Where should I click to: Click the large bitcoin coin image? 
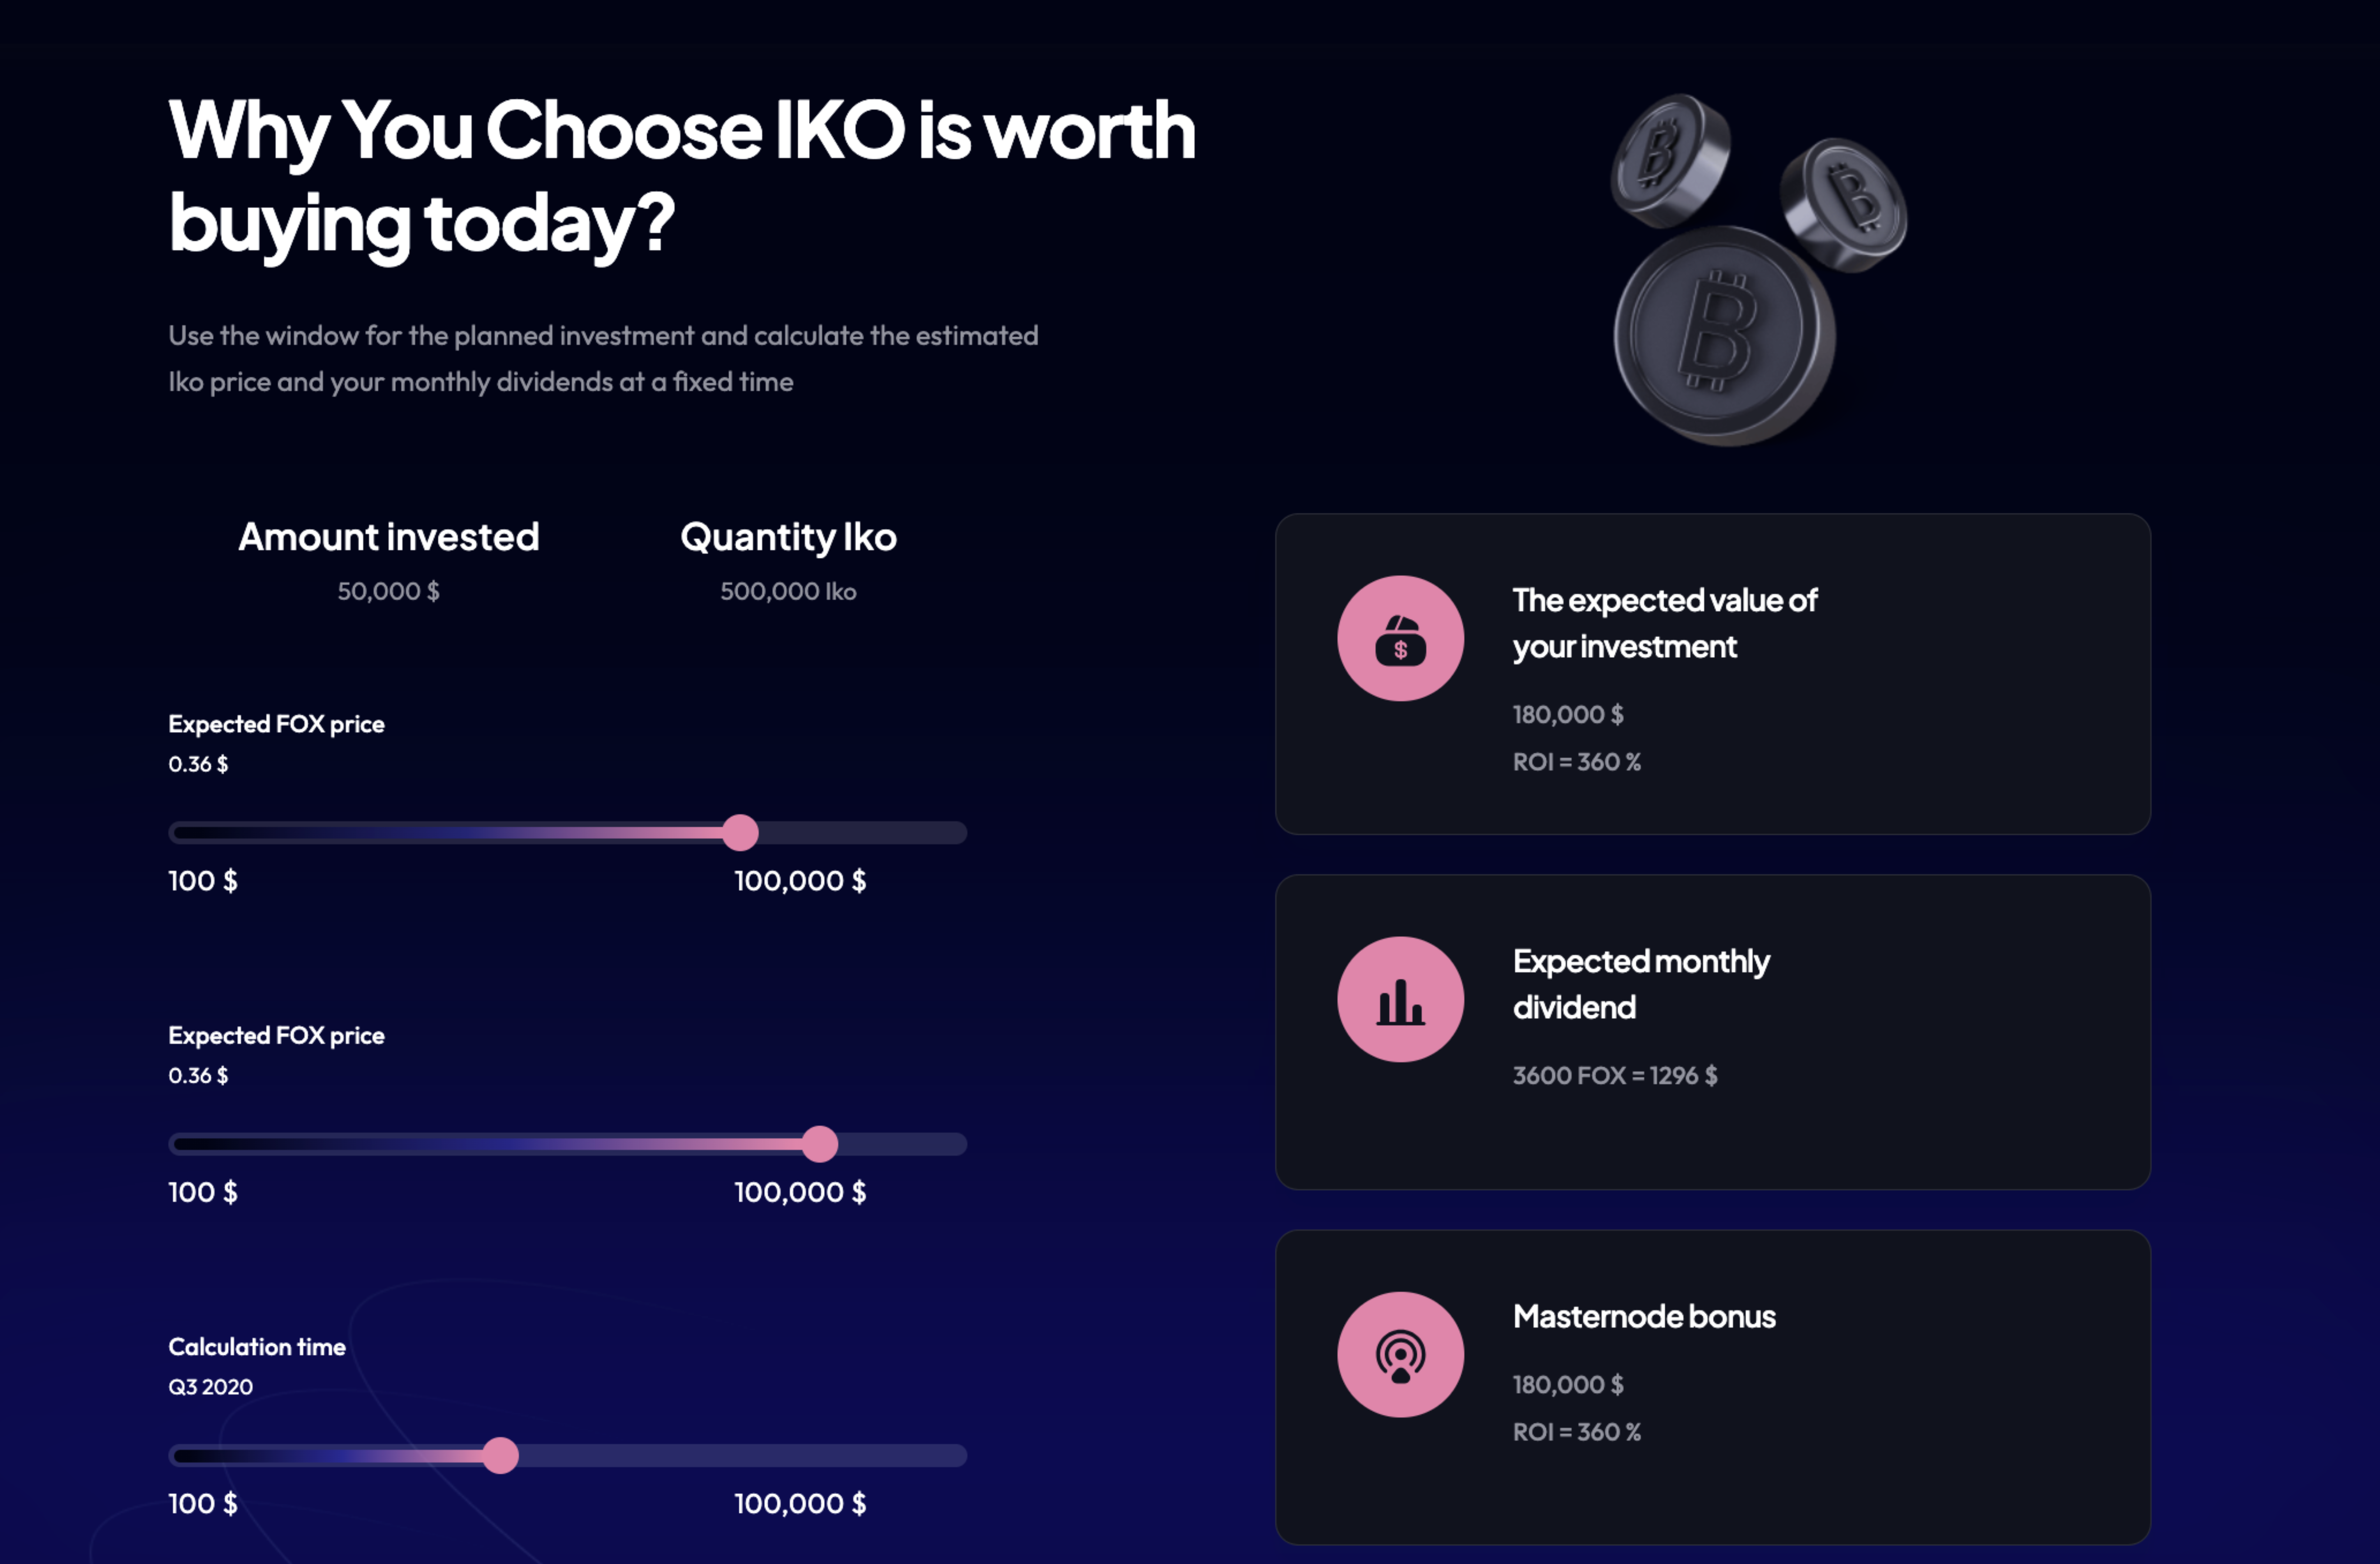(x=1724, y=335)
